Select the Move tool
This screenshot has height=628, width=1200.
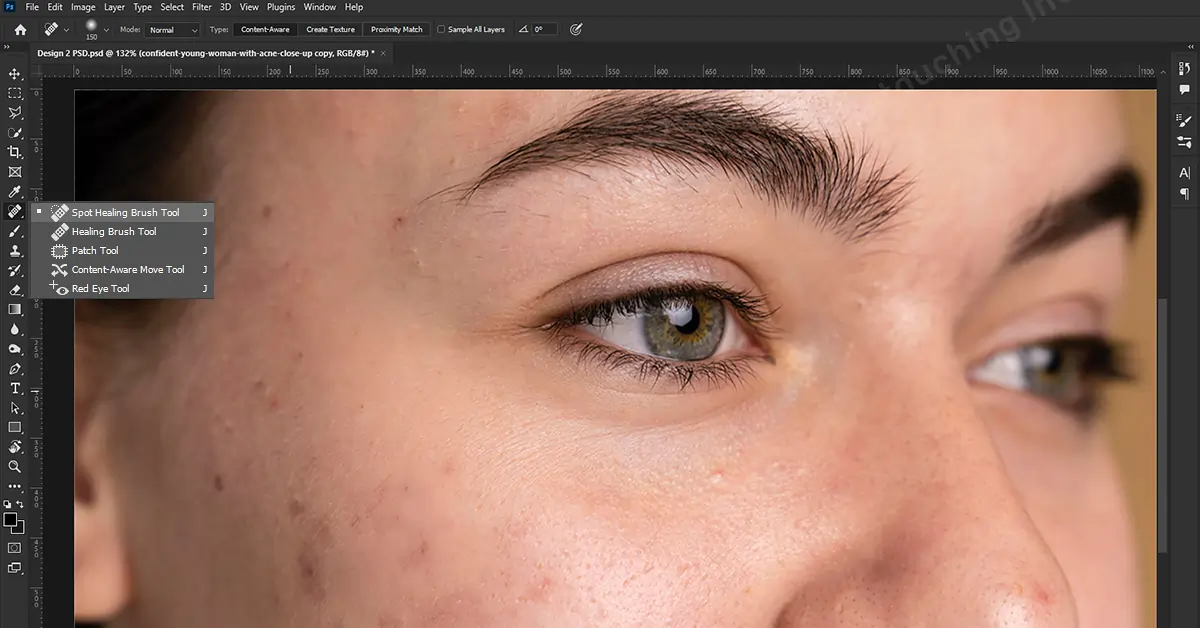point(15,74)
